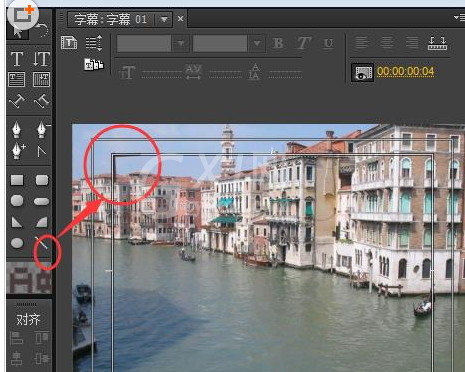Viewport: 465px width, 372px height.
Task: Open Roll/Crawl options
Action: click(x=94, y=43)
